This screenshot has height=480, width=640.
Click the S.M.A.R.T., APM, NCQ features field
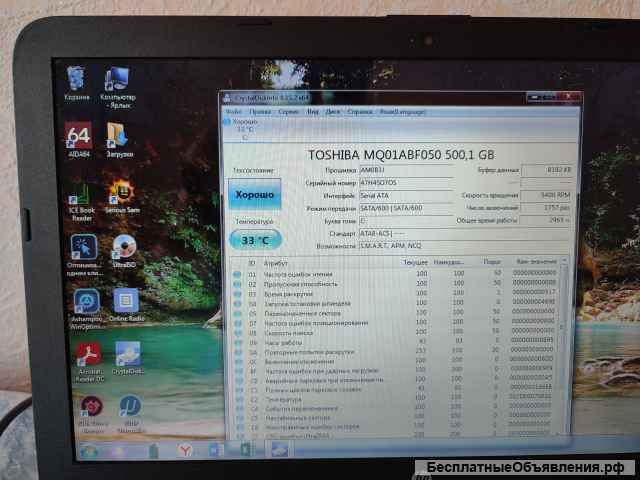point(465,246)
